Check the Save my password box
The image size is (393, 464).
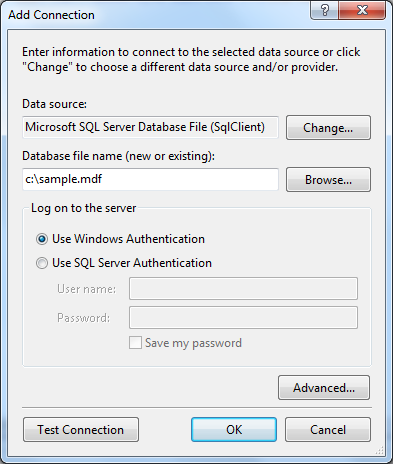point(135,343)
